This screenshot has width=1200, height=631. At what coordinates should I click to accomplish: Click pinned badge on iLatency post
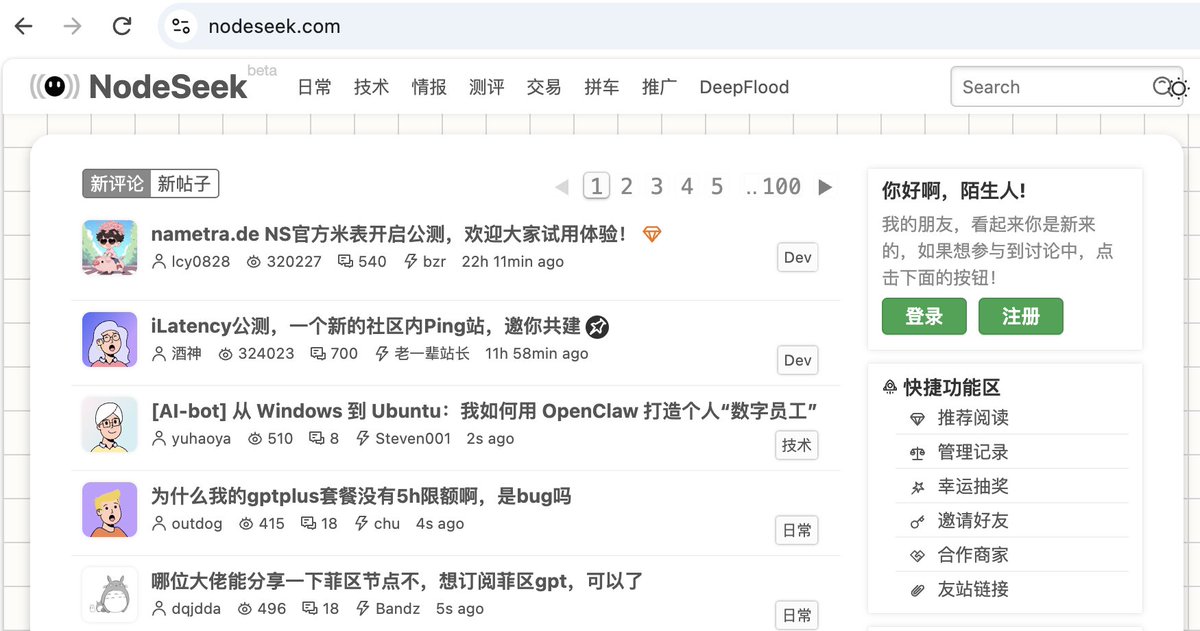pyautogui.click(x=597, y=326)
